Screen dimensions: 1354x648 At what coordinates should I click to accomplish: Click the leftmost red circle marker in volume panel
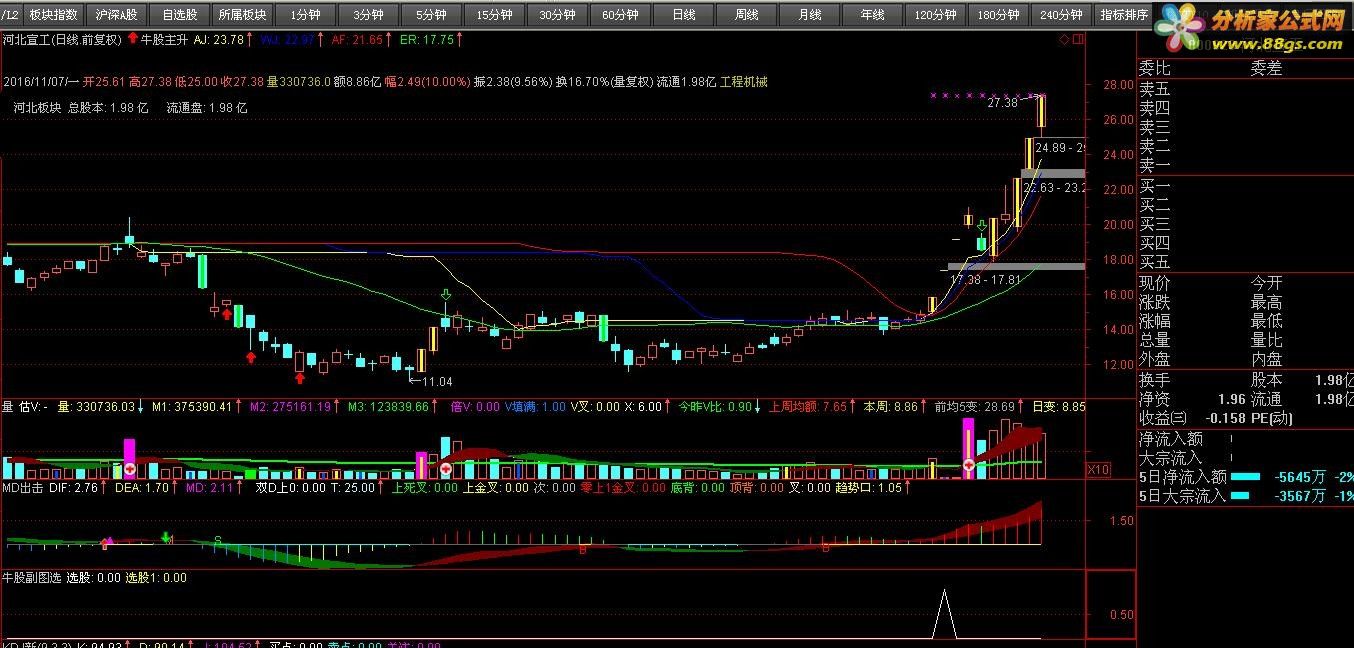point(129,469)
